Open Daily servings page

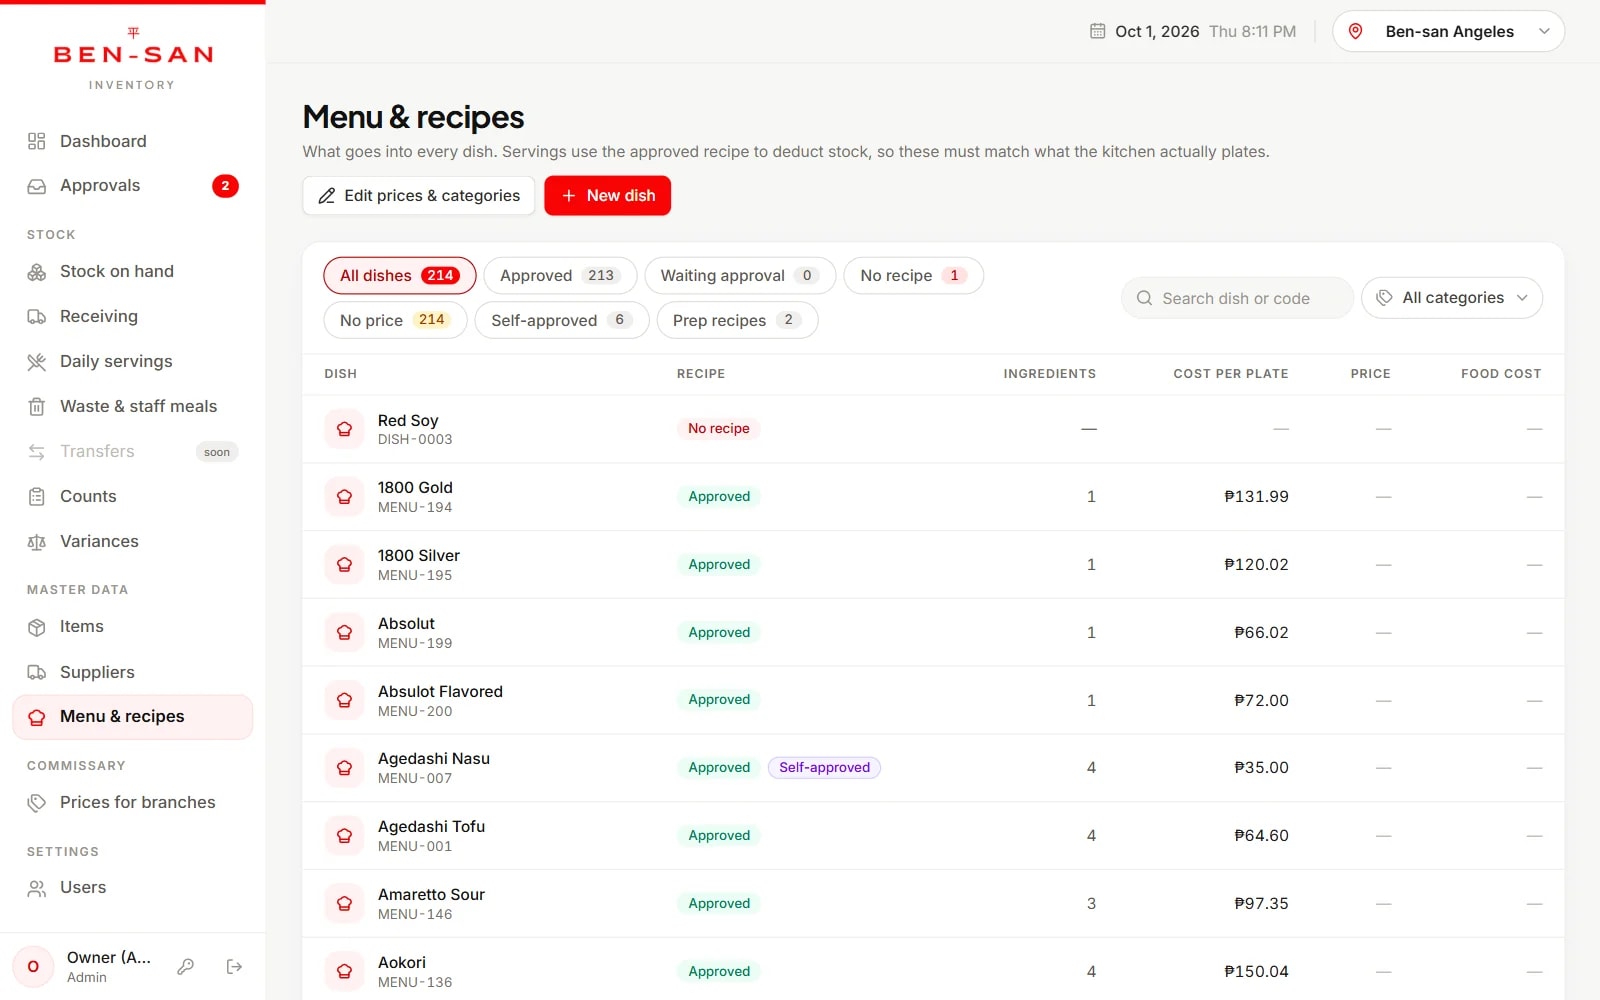click(132, 362)
